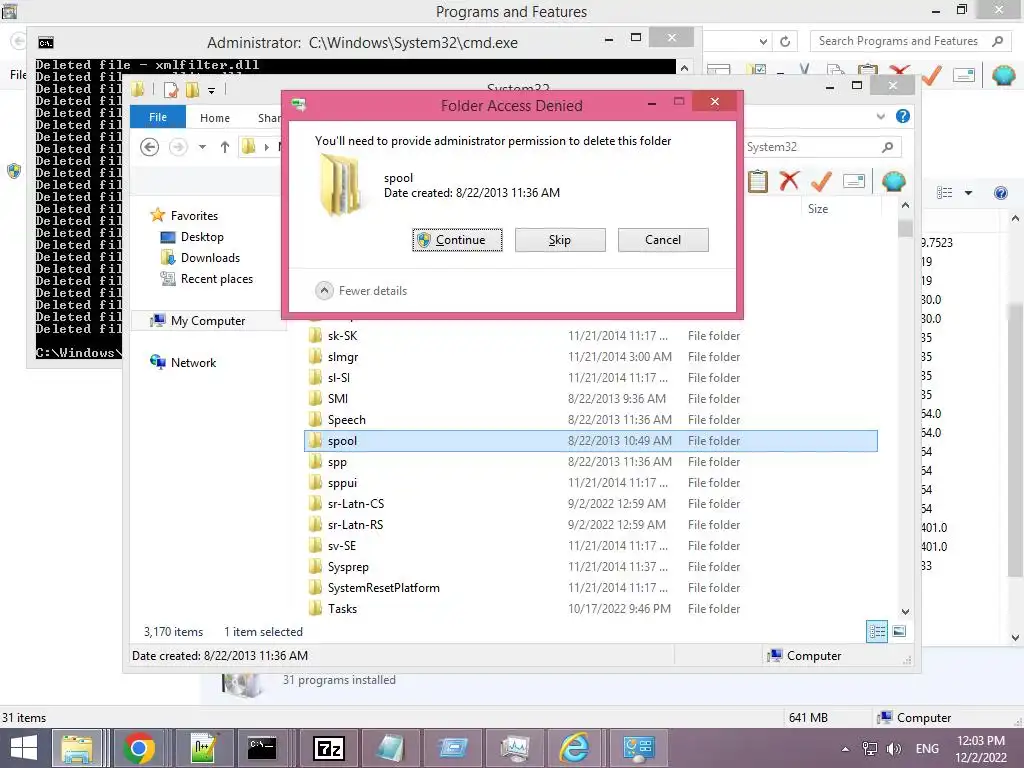Click file list scrollbar up arrow
The height and width of the screenshot is (768, 1024).
(905, 206)
